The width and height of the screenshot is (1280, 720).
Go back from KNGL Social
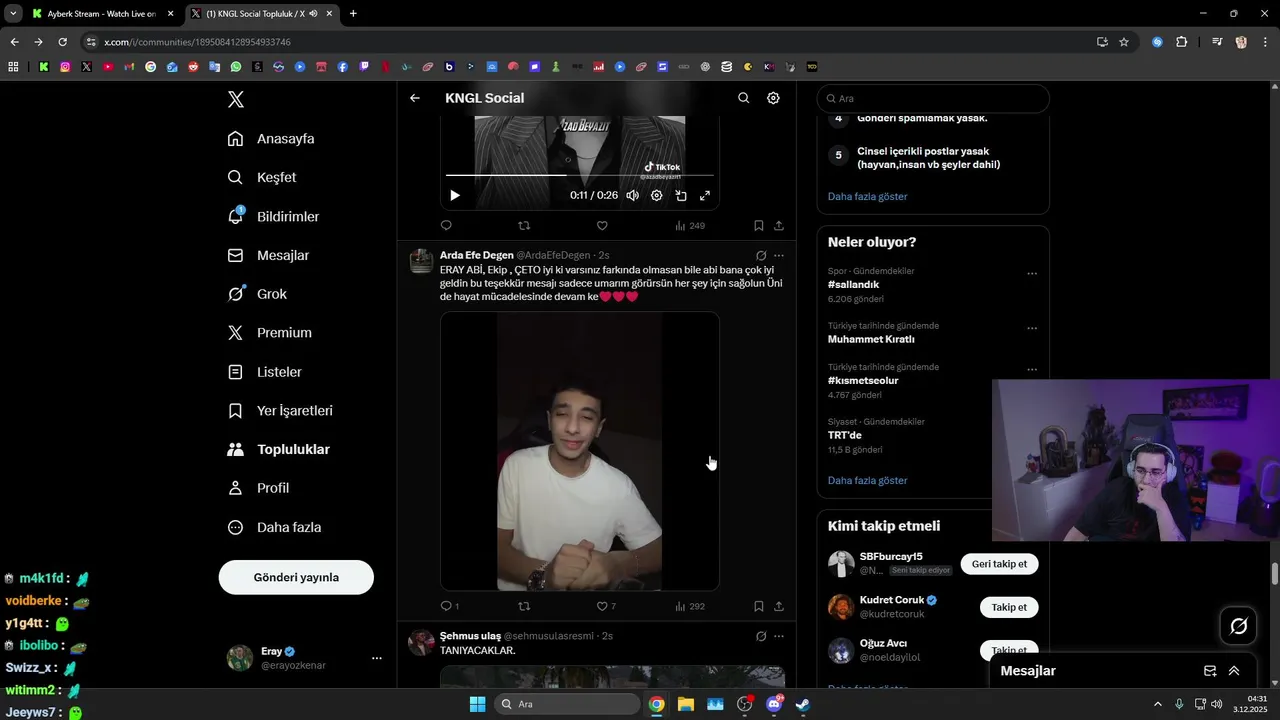point(415,98)
